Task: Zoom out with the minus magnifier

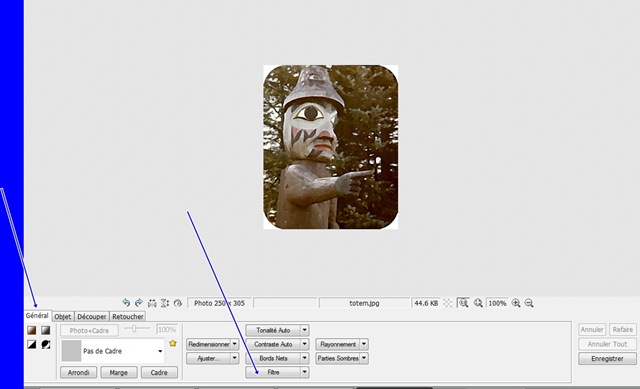Action: (x=529, y=303)
